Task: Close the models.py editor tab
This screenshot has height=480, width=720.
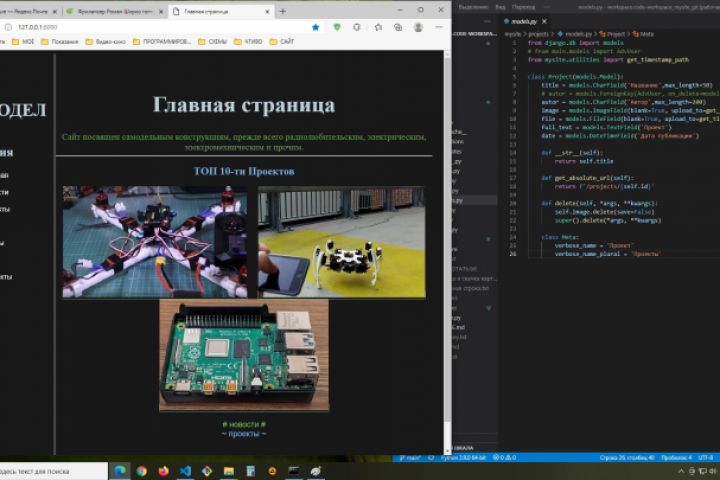Action: coord(544,21)
